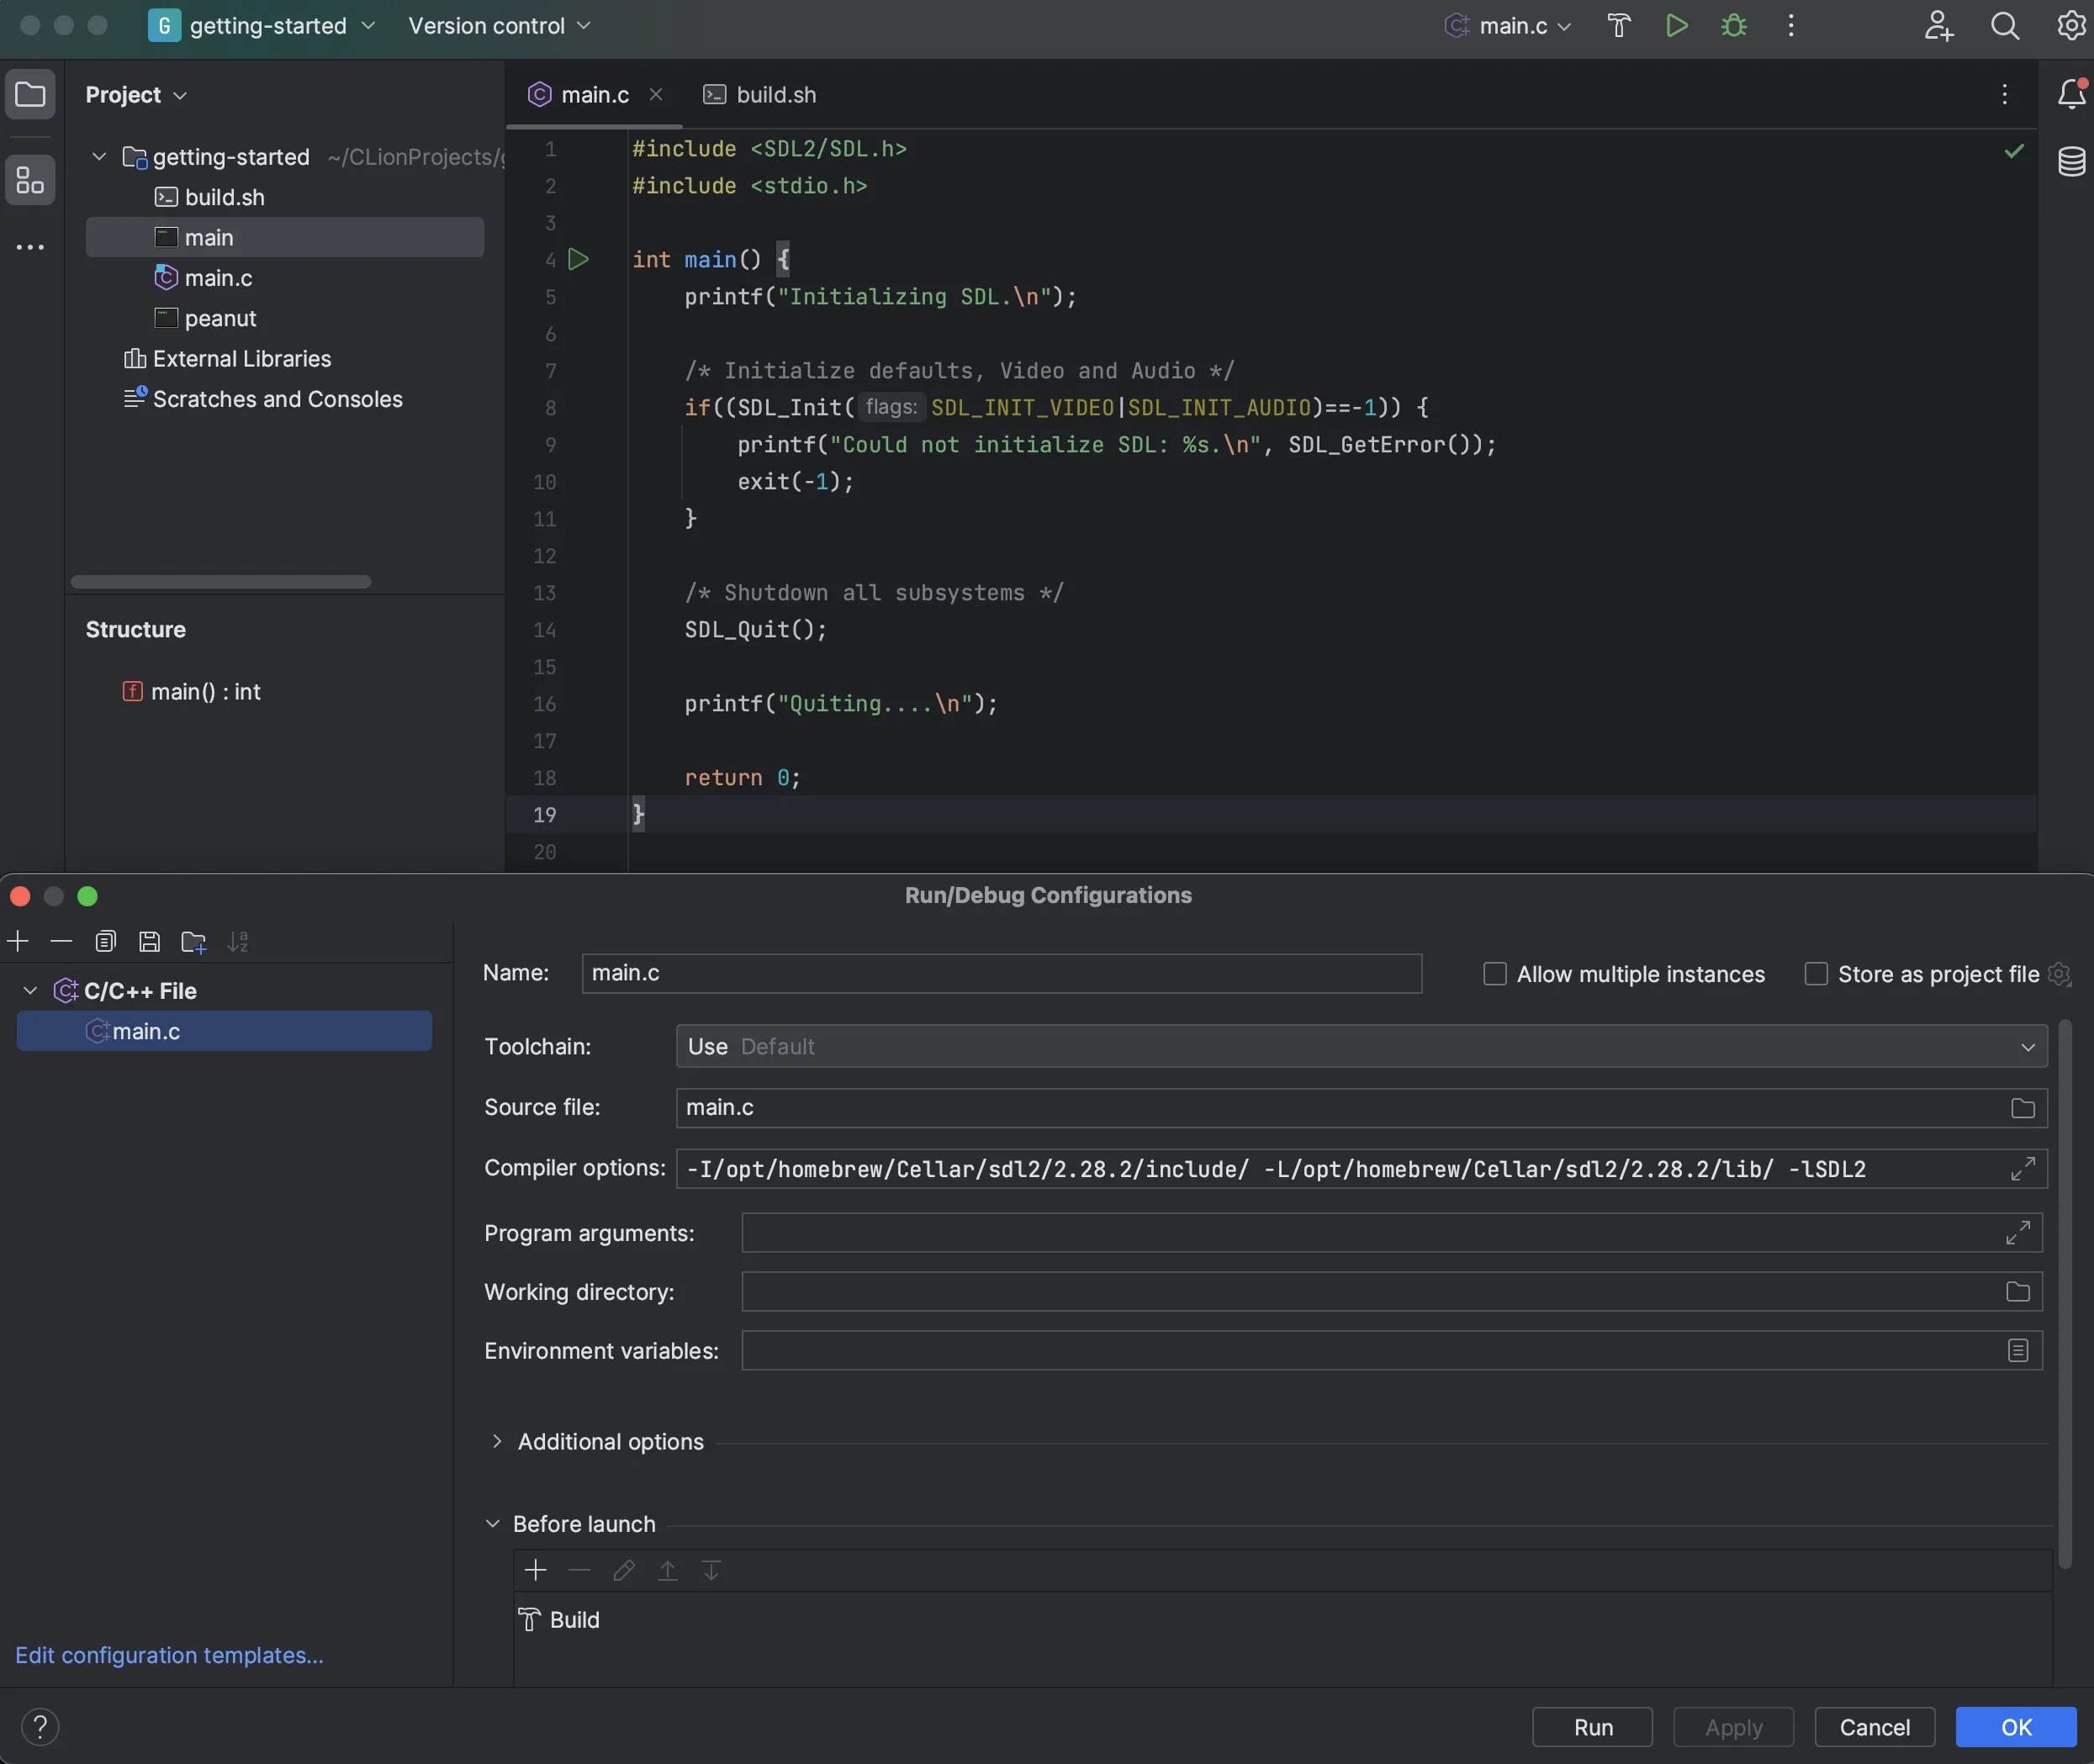Click the run gutter arrow beside main()
The height and width of the screenshot is (1764, 2094).
578,260
